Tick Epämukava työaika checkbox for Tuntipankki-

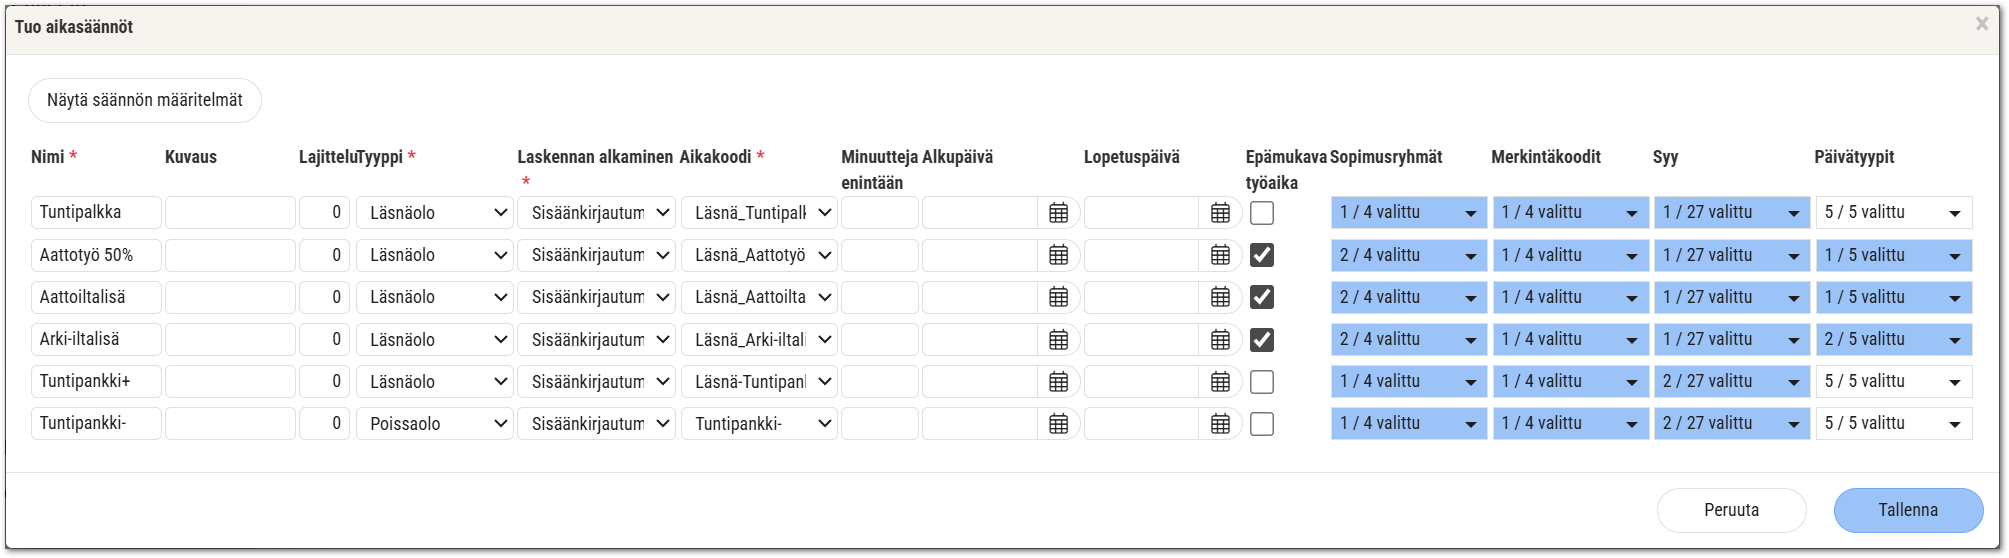coord(1262,424)
